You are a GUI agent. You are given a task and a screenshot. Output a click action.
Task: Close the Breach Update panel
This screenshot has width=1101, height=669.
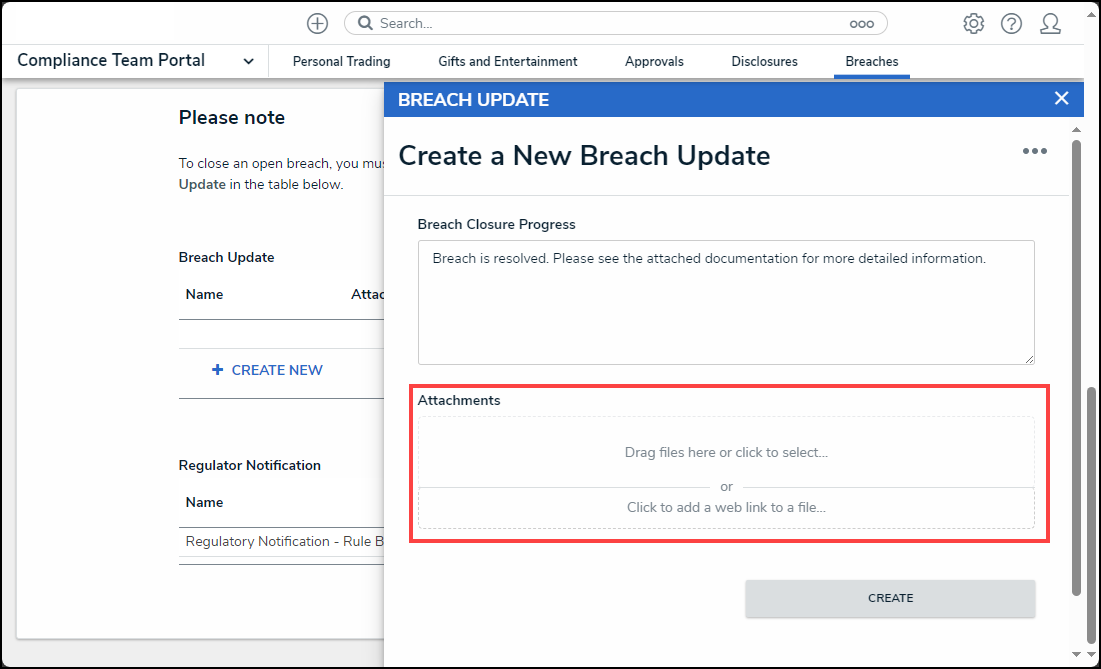pyautogui.click(x=1061, y=98)
